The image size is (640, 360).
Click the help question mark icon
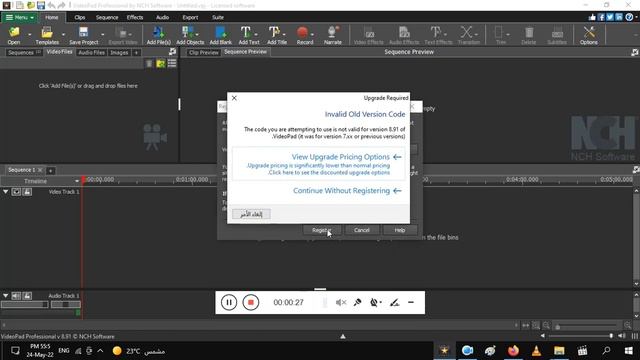(629, 17)
